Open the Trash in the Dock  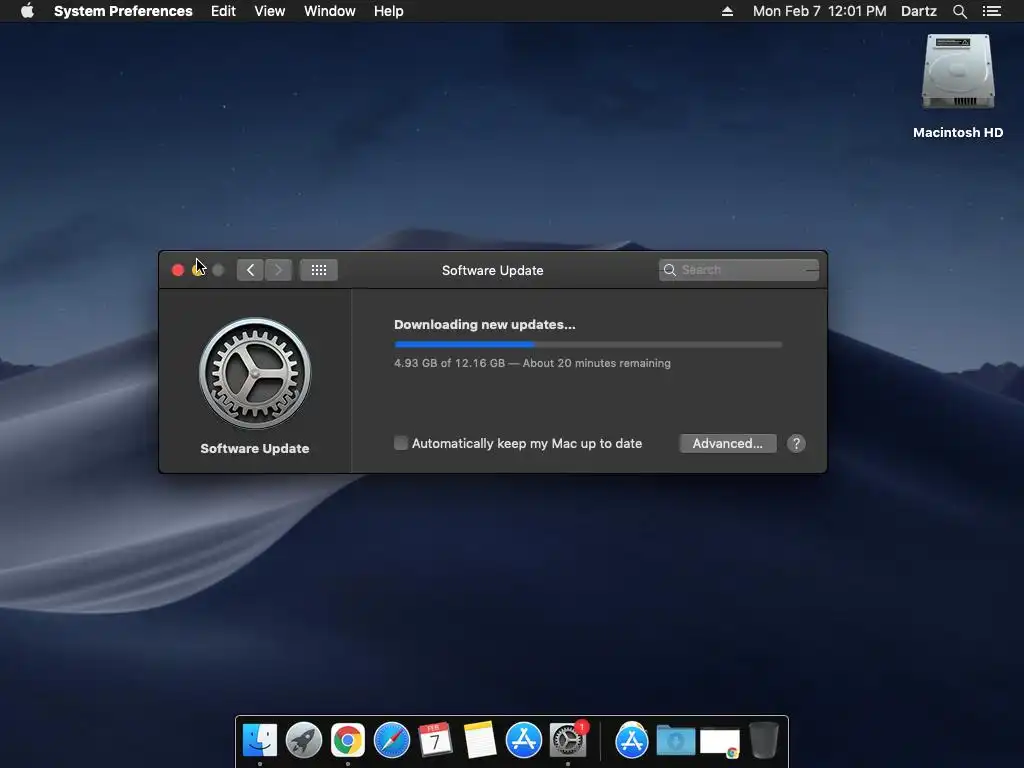(x=763, y=740)
